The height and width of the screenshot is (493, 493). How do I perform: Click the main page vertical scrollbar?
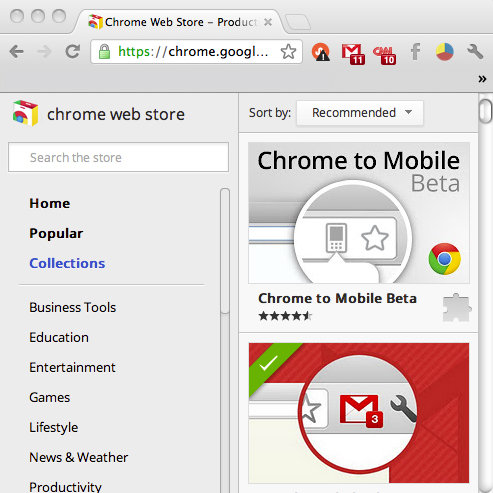point(485,111)
